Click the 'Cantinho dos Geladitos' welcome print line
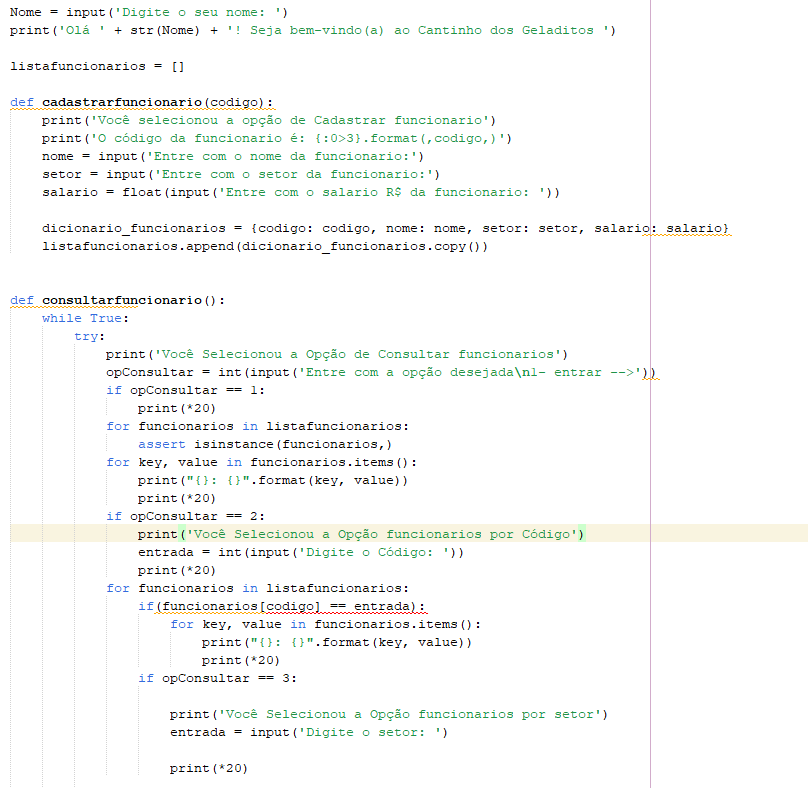The image size is (808, 788). click(312, 30)
